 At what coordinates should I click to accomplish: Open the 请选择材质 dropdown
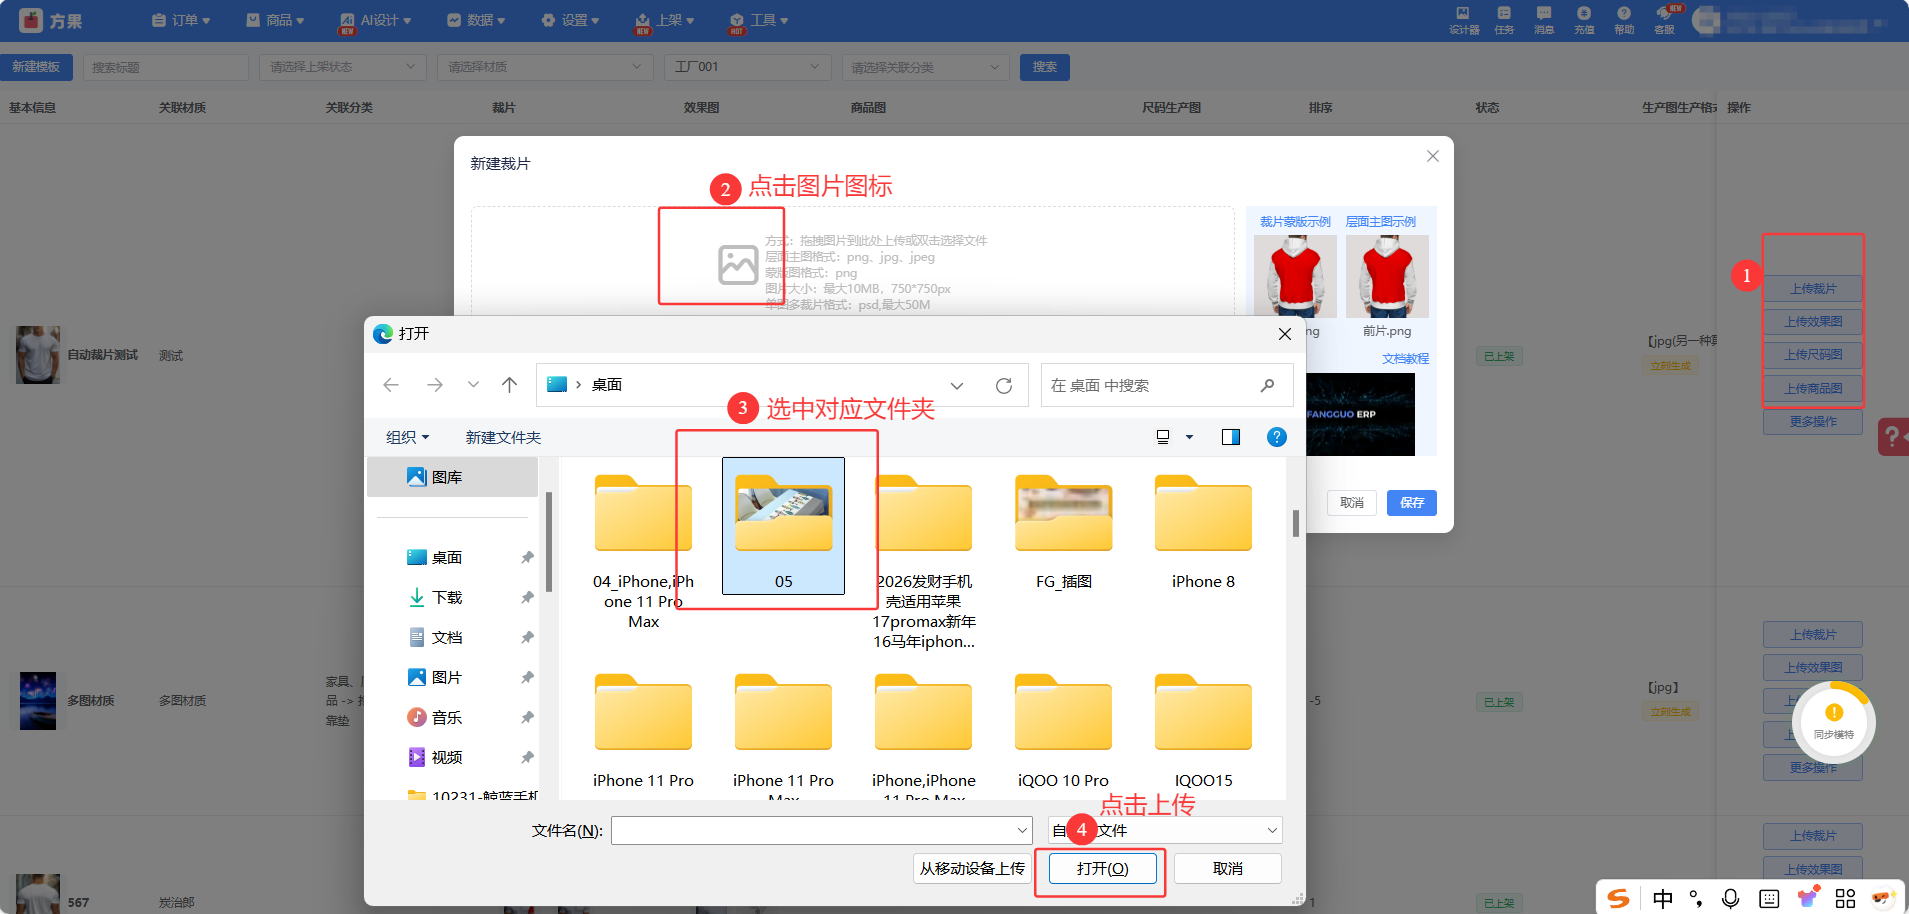click(x=545, y=67)
